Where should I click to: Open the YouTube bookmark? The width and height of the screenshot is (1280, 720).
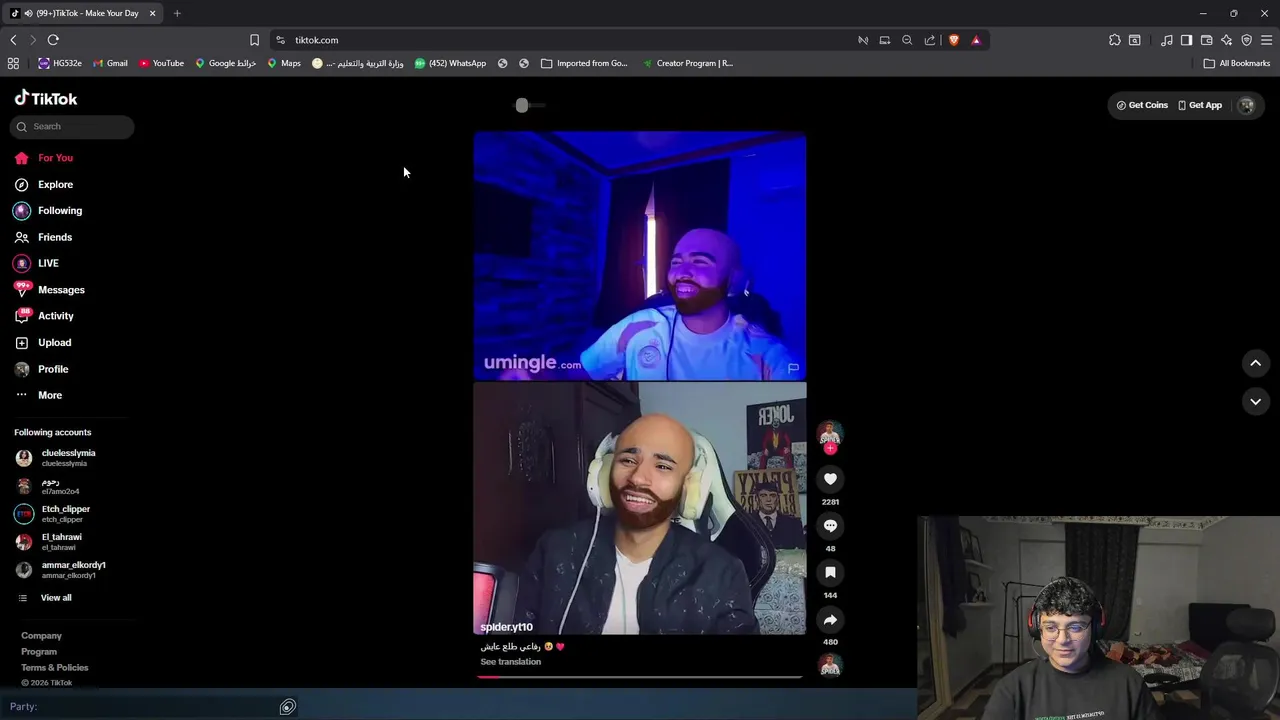pyautogui.click(x=161, y=63)
